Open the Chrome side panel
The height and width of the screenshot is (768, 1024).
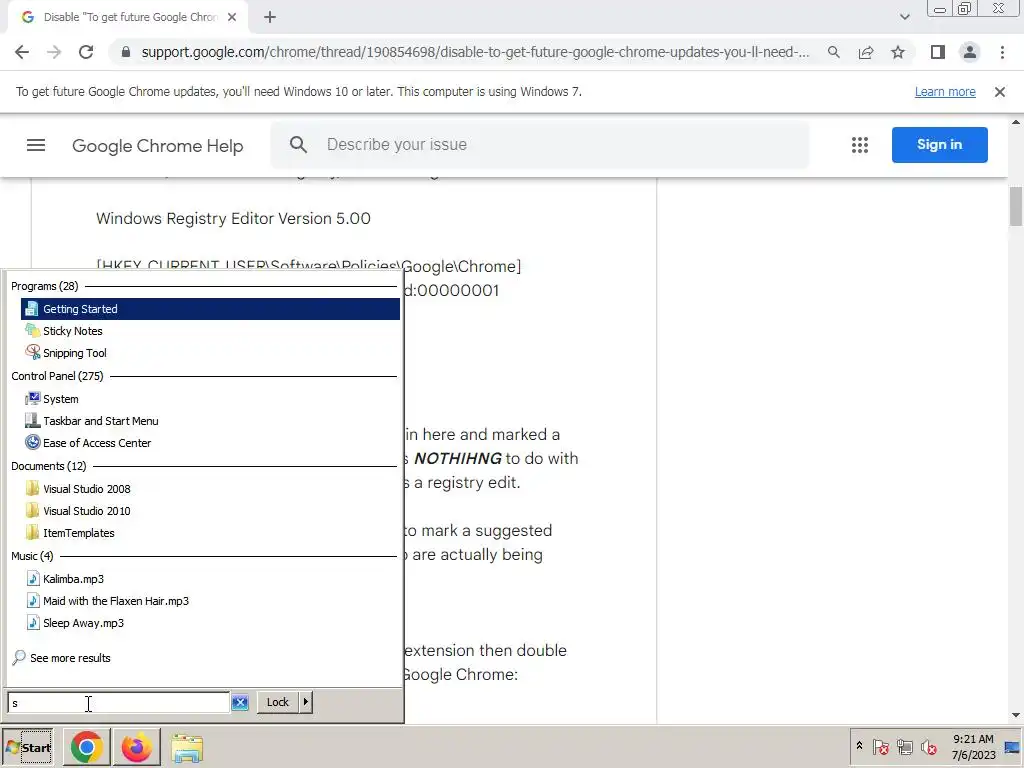click(938, 52)
